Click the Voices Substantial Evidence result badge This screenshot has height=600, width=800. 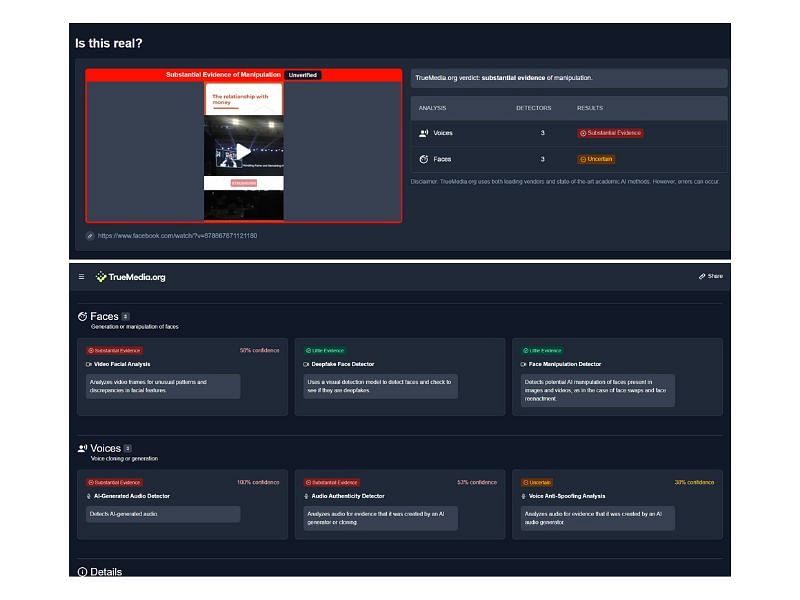coord(610,133)
